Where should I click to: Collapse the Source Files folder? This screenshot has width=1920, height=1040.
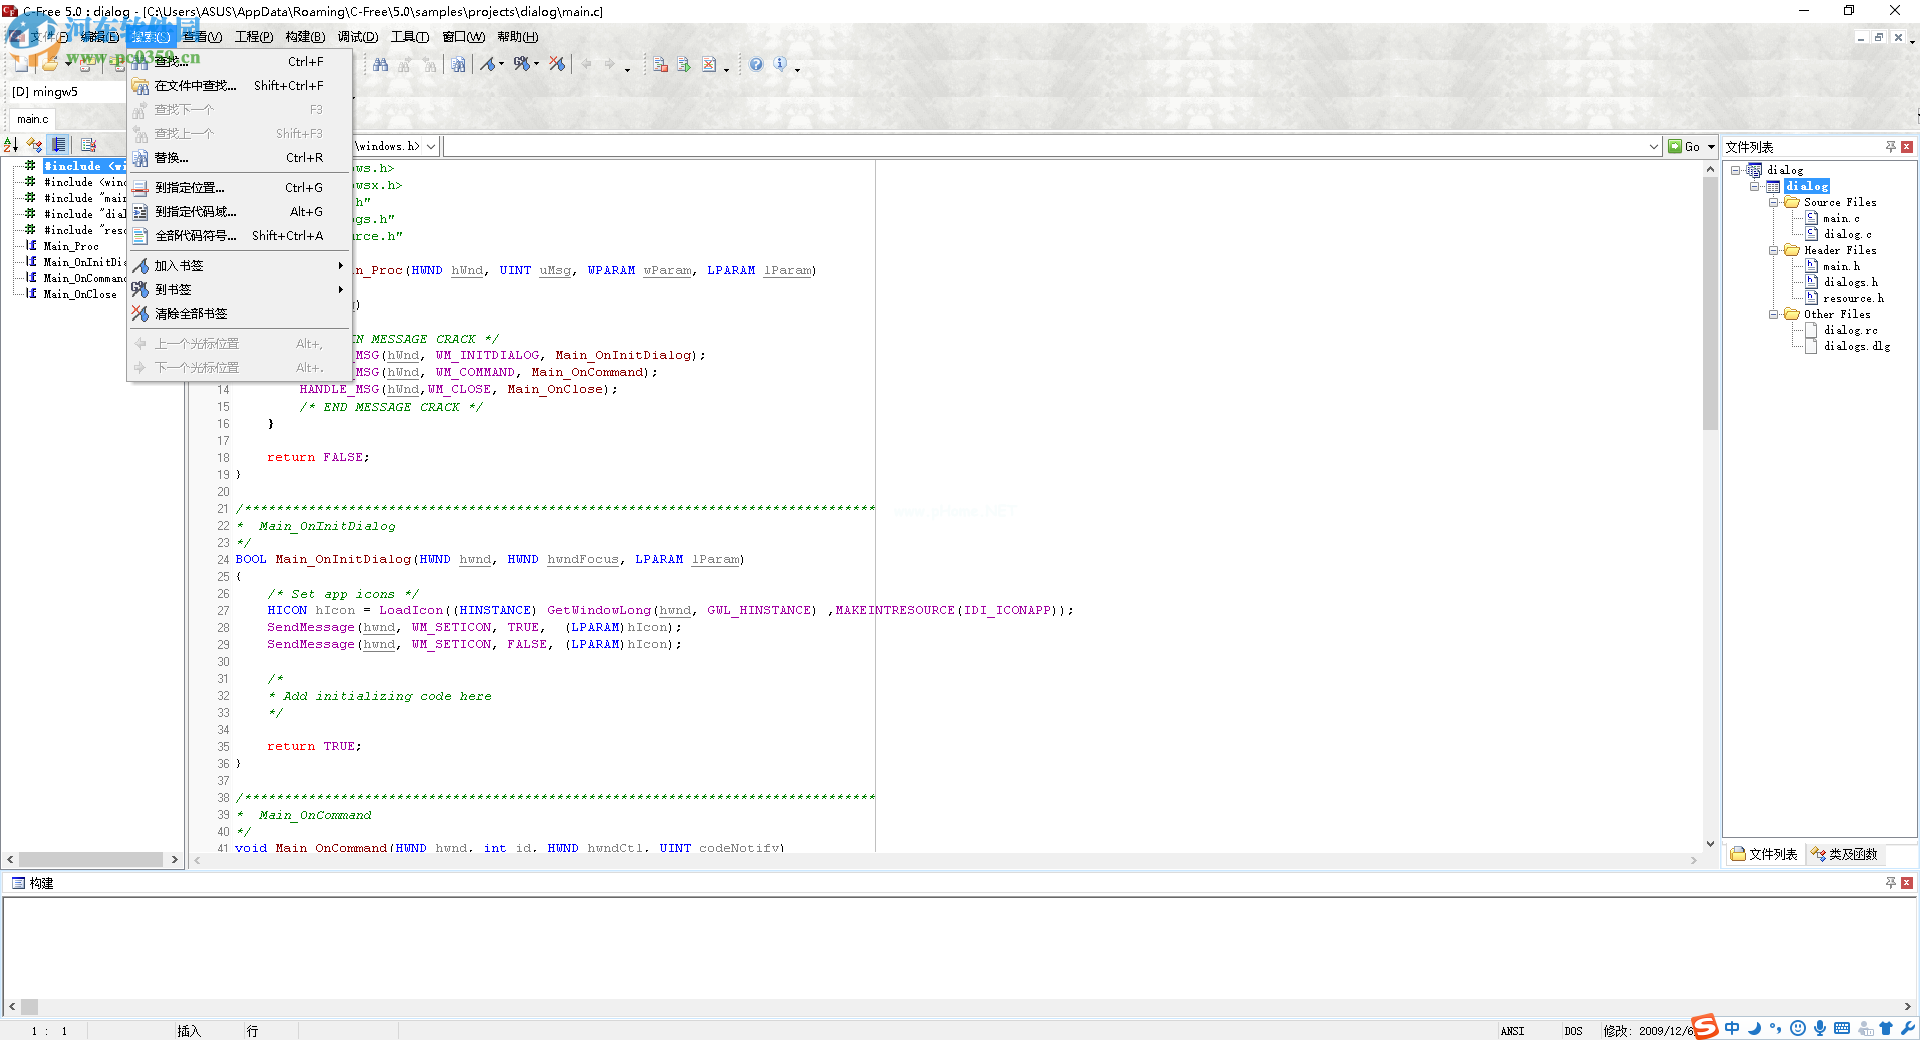[x=1773, y=202]
